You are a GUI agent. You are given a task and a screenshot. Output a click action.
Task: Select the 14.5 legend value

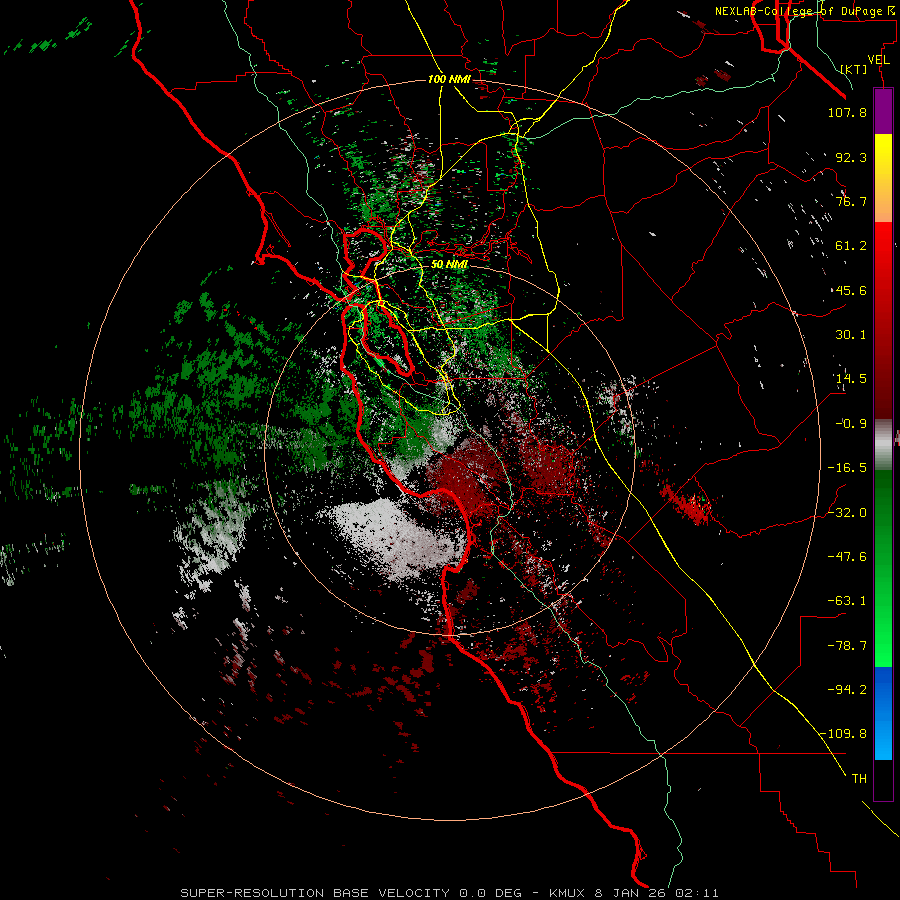(x=851, y=379)
